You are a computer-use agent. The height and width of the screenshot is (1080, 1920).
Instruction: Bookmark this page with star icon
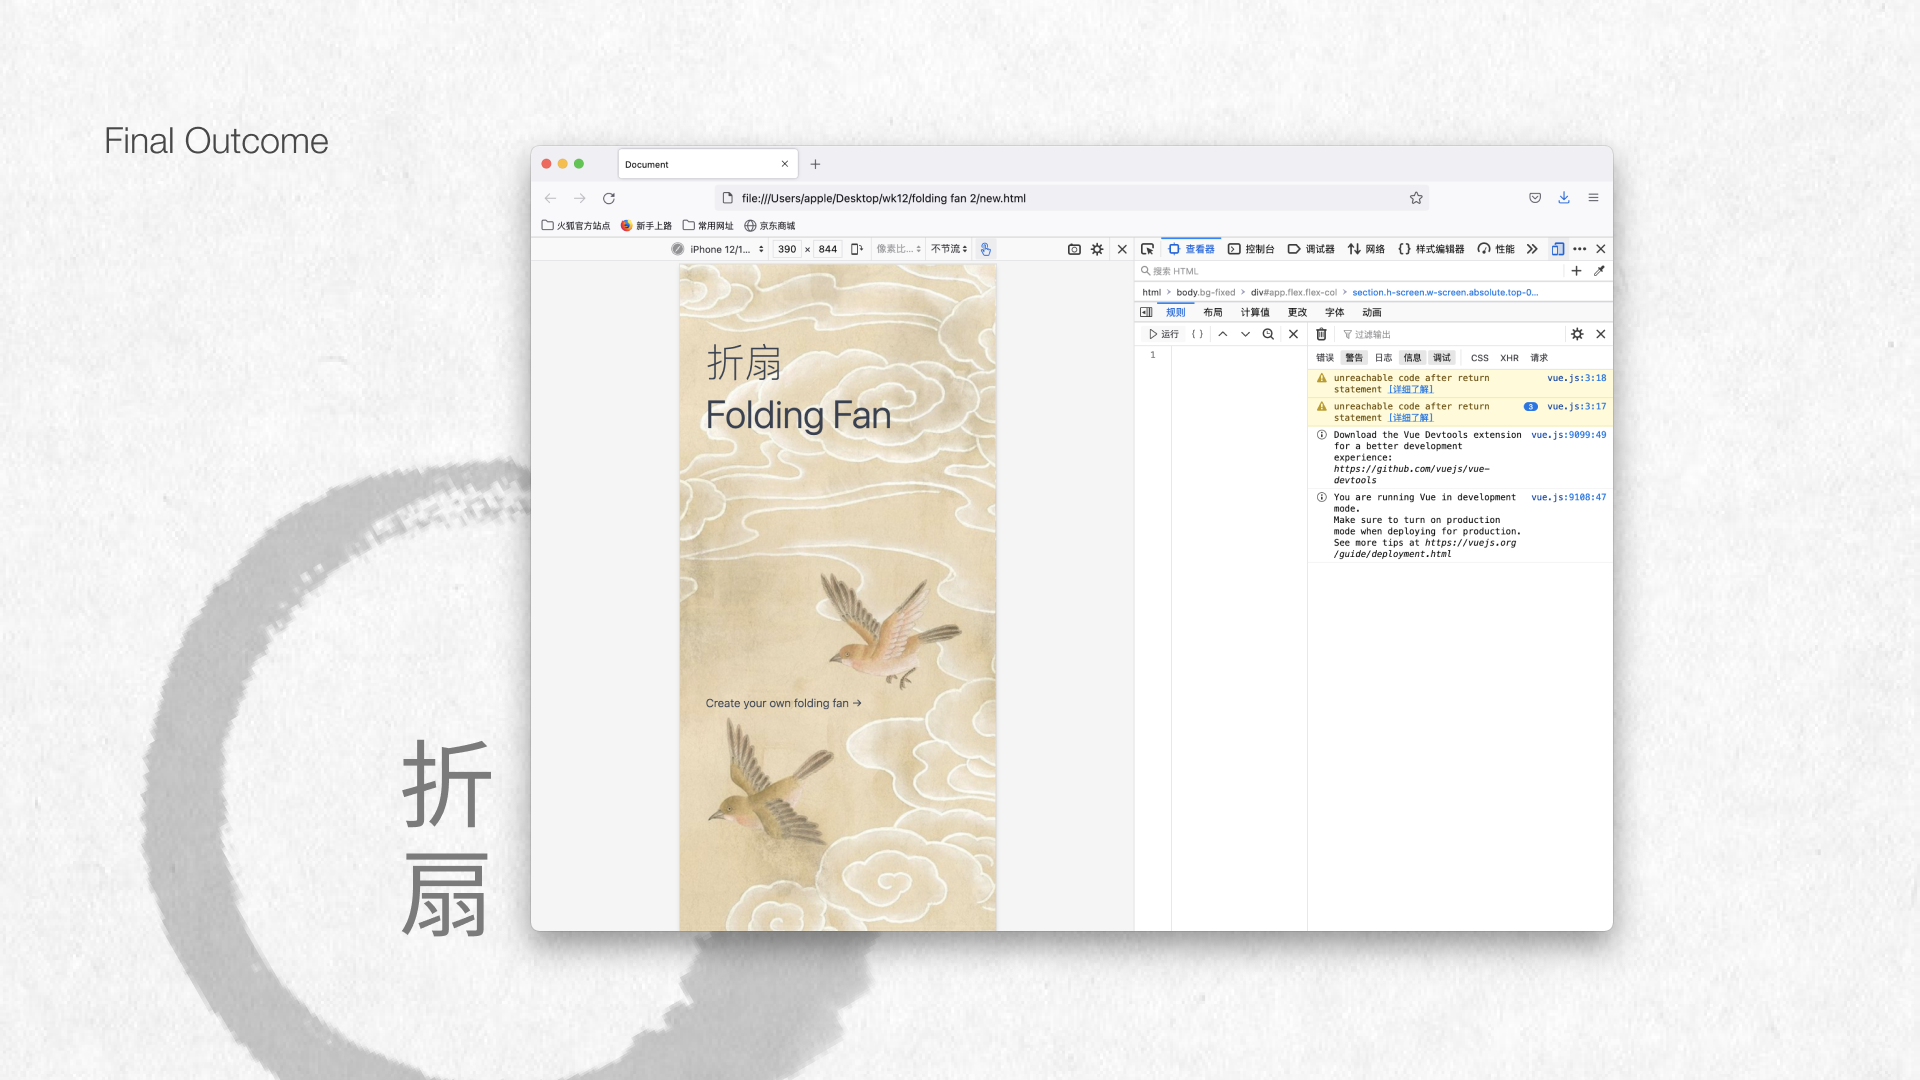1416,198
